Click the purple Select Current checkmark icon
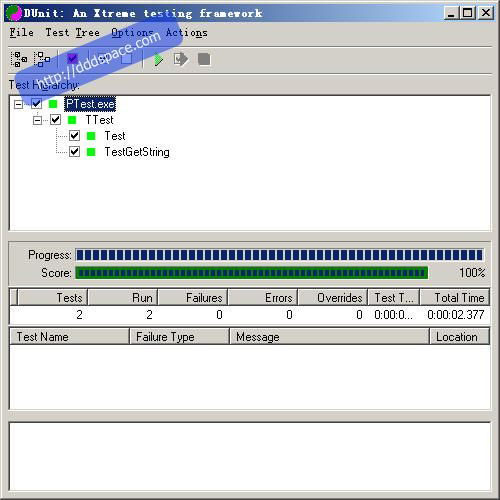Viewport: 500px width, 500px height. click(72, 59)
